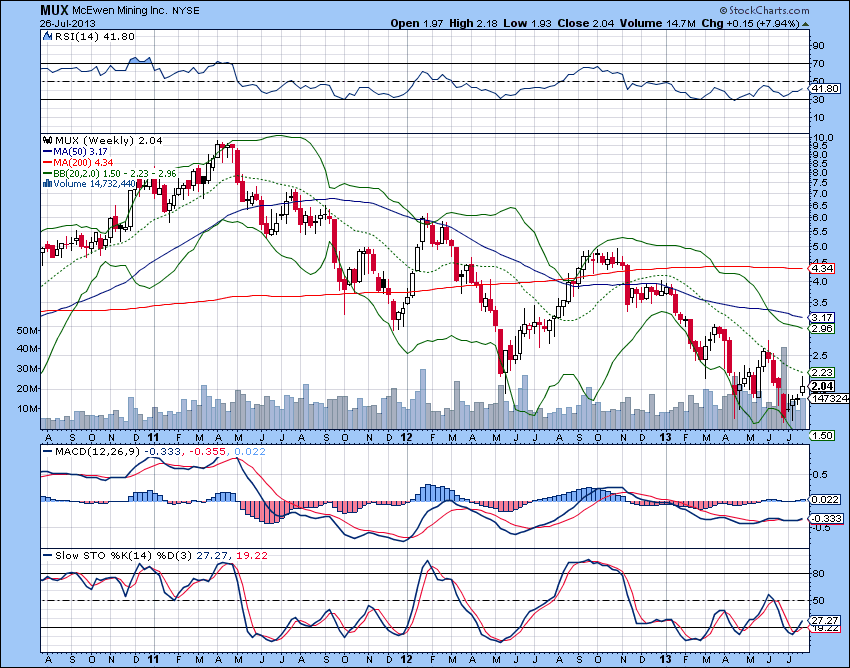This screenshot has height=668, width=850.
Task: Click the RSI(14) legend line icon
Action: pos(47,36)
